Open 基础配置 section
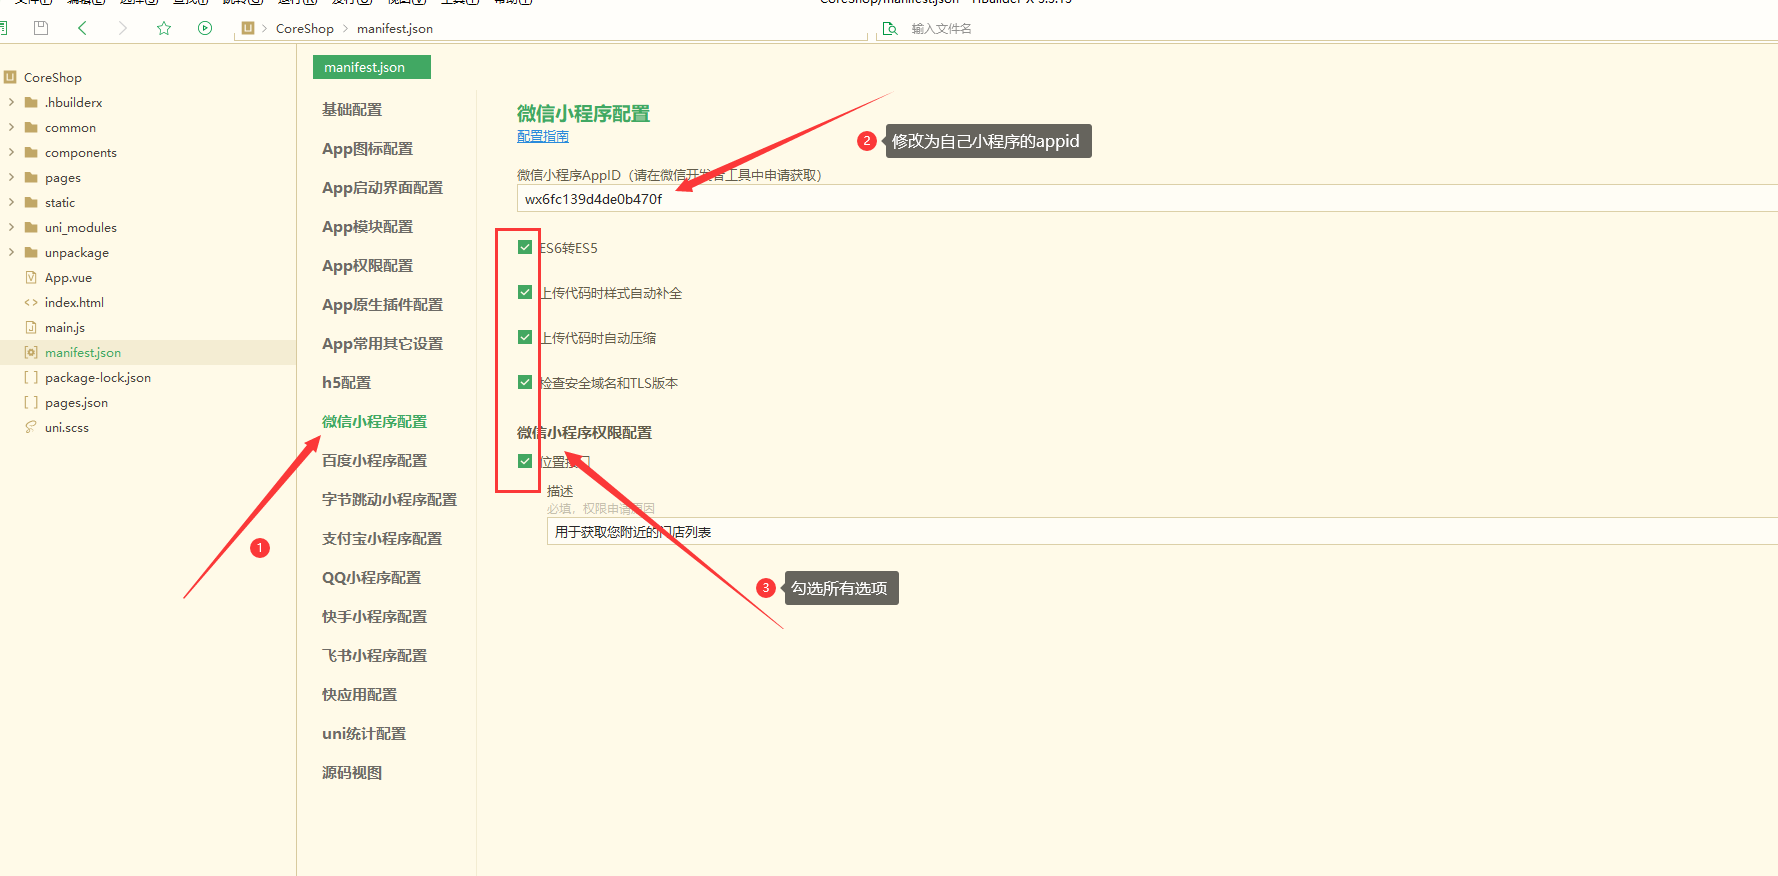 (x=352, y=110)
